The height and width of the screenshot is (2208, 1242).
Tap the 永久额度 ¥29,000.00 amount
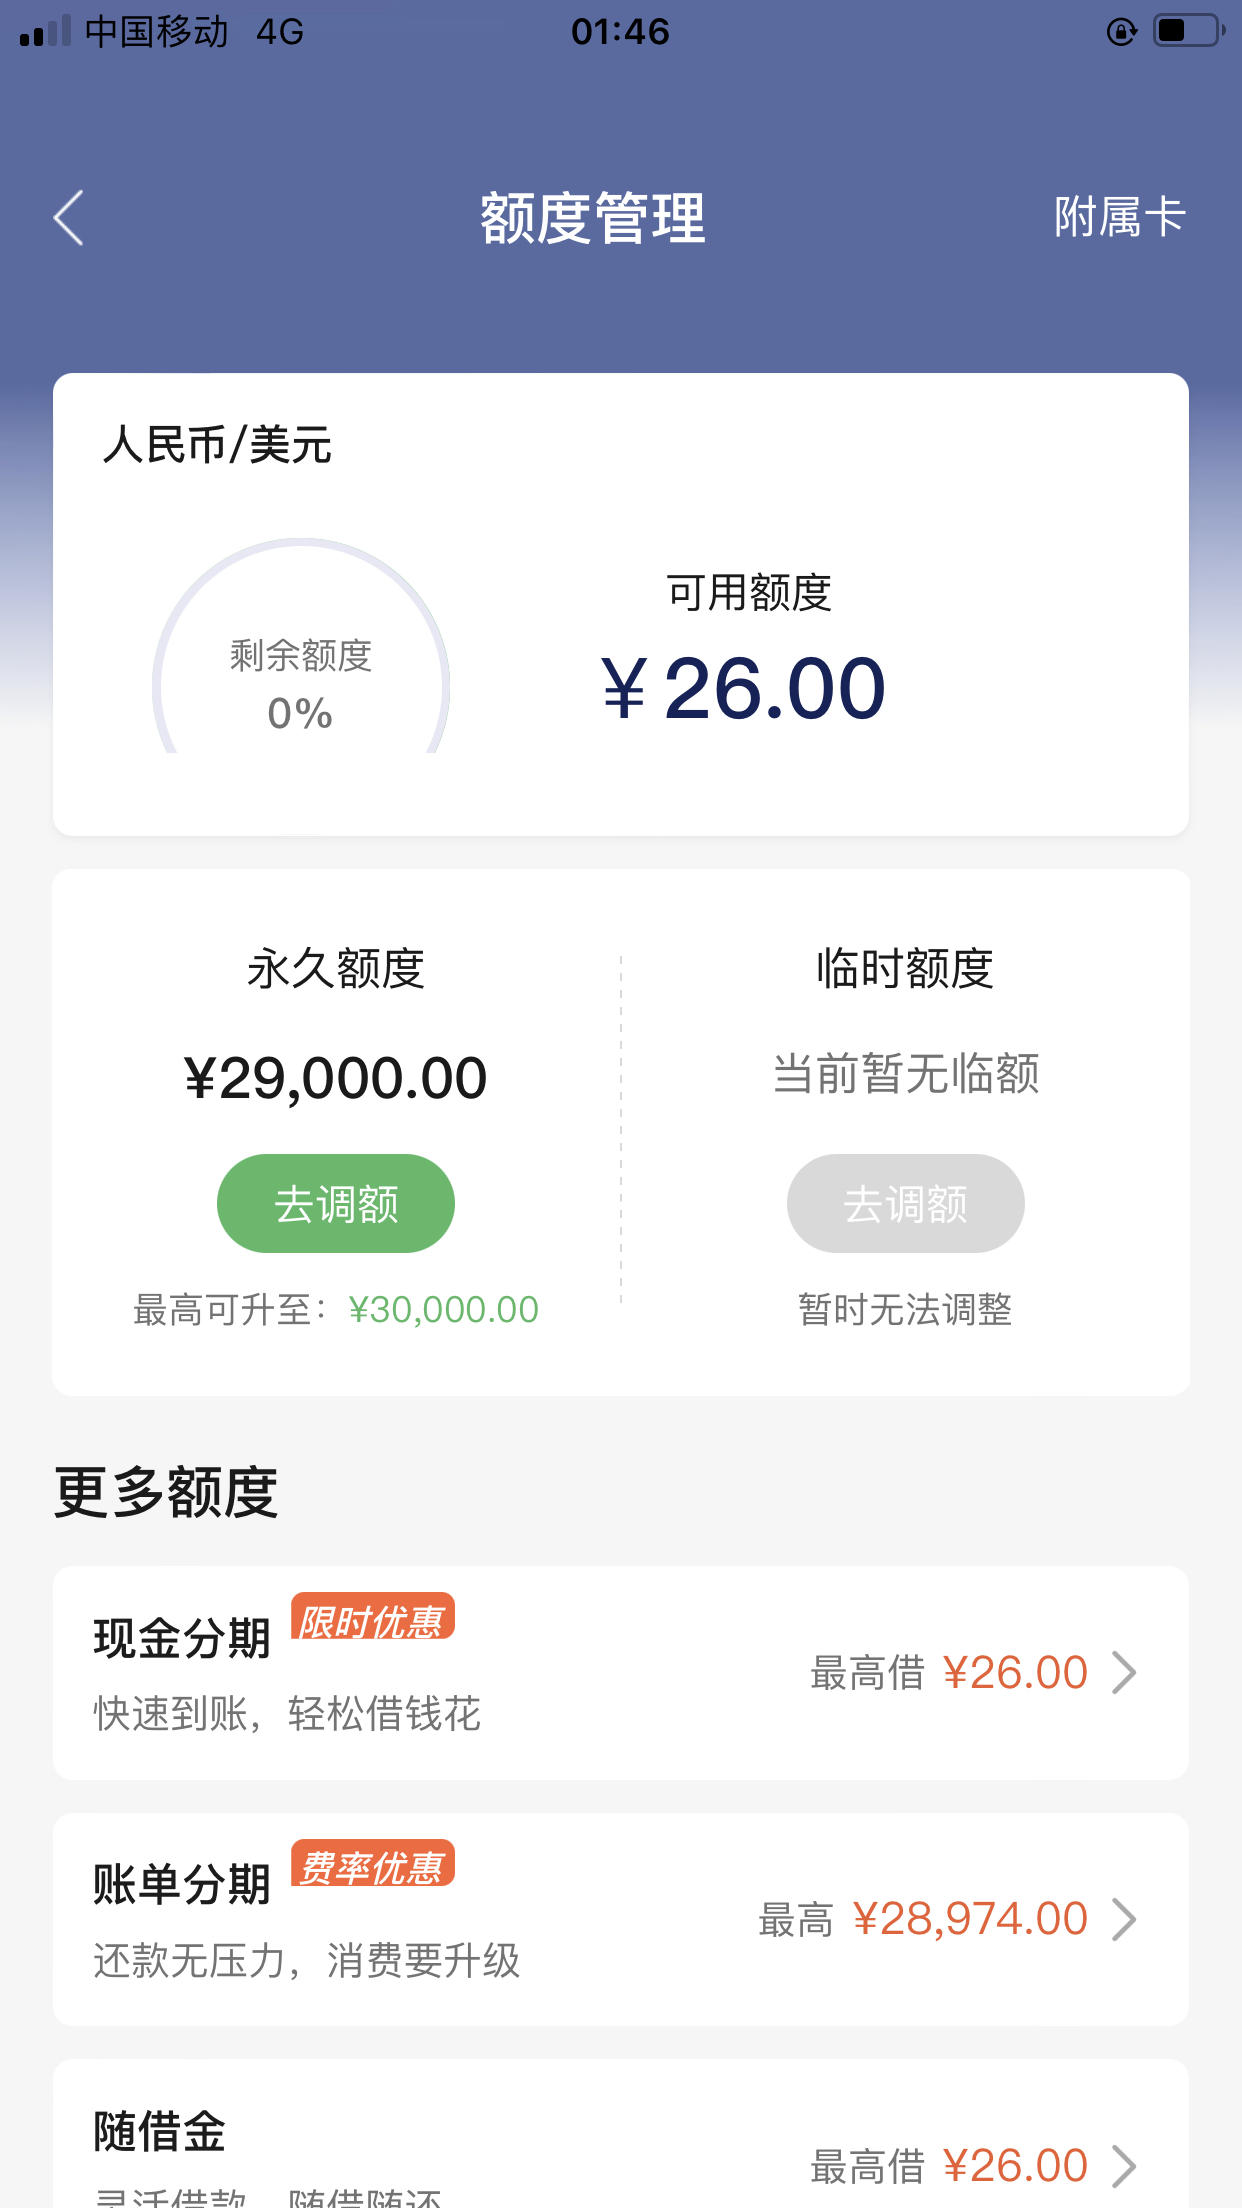[336, 1078]
